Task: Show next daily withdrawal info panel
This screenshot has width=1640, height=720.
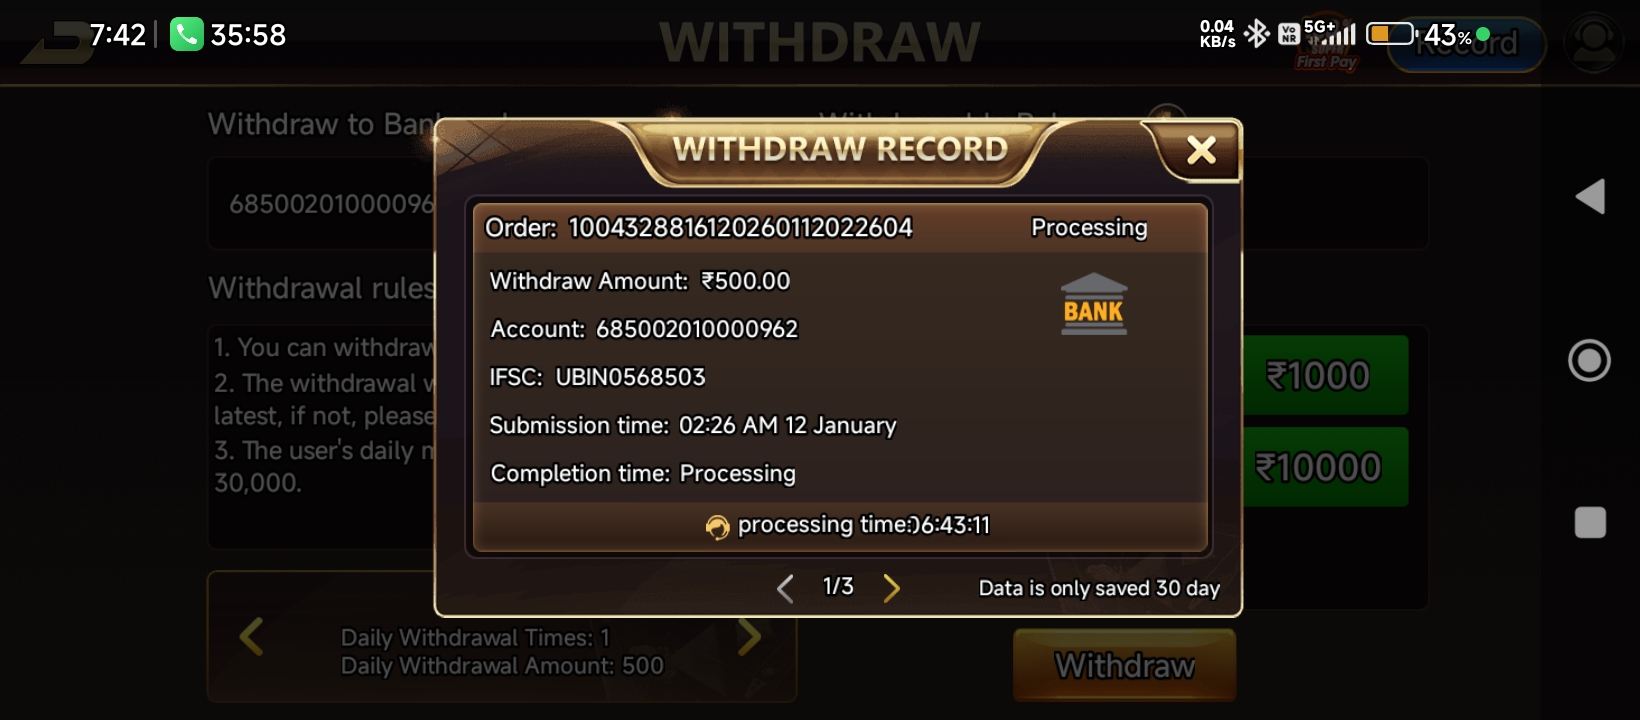Action: 749,636
